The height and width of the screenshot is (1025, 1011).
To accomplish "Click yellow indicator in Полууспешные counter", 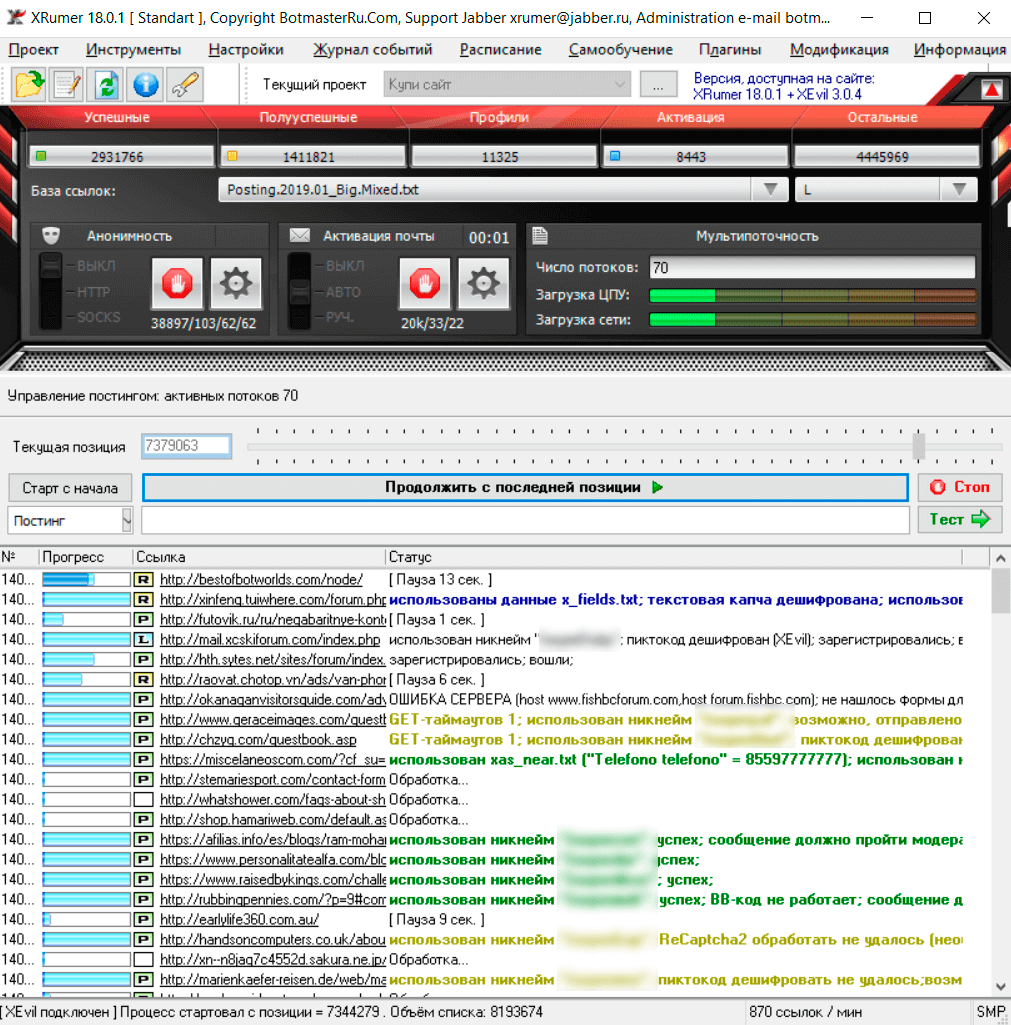I will point(232,156).
